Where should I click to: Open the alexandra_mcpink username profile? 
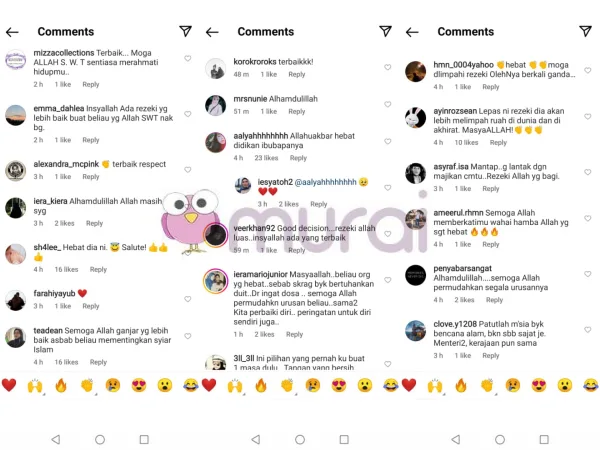tap(66, 164)
